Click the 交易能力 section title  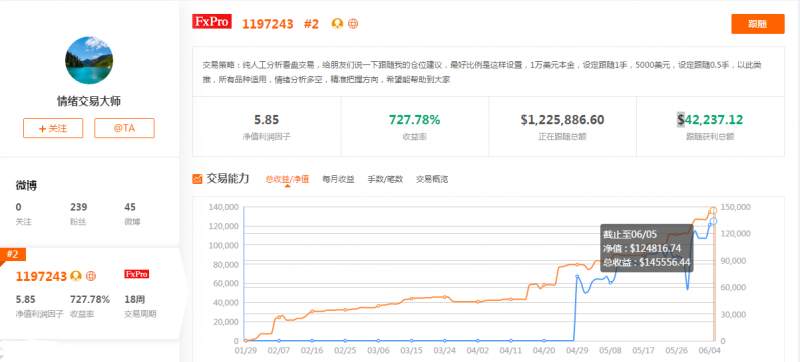(228, 178)
